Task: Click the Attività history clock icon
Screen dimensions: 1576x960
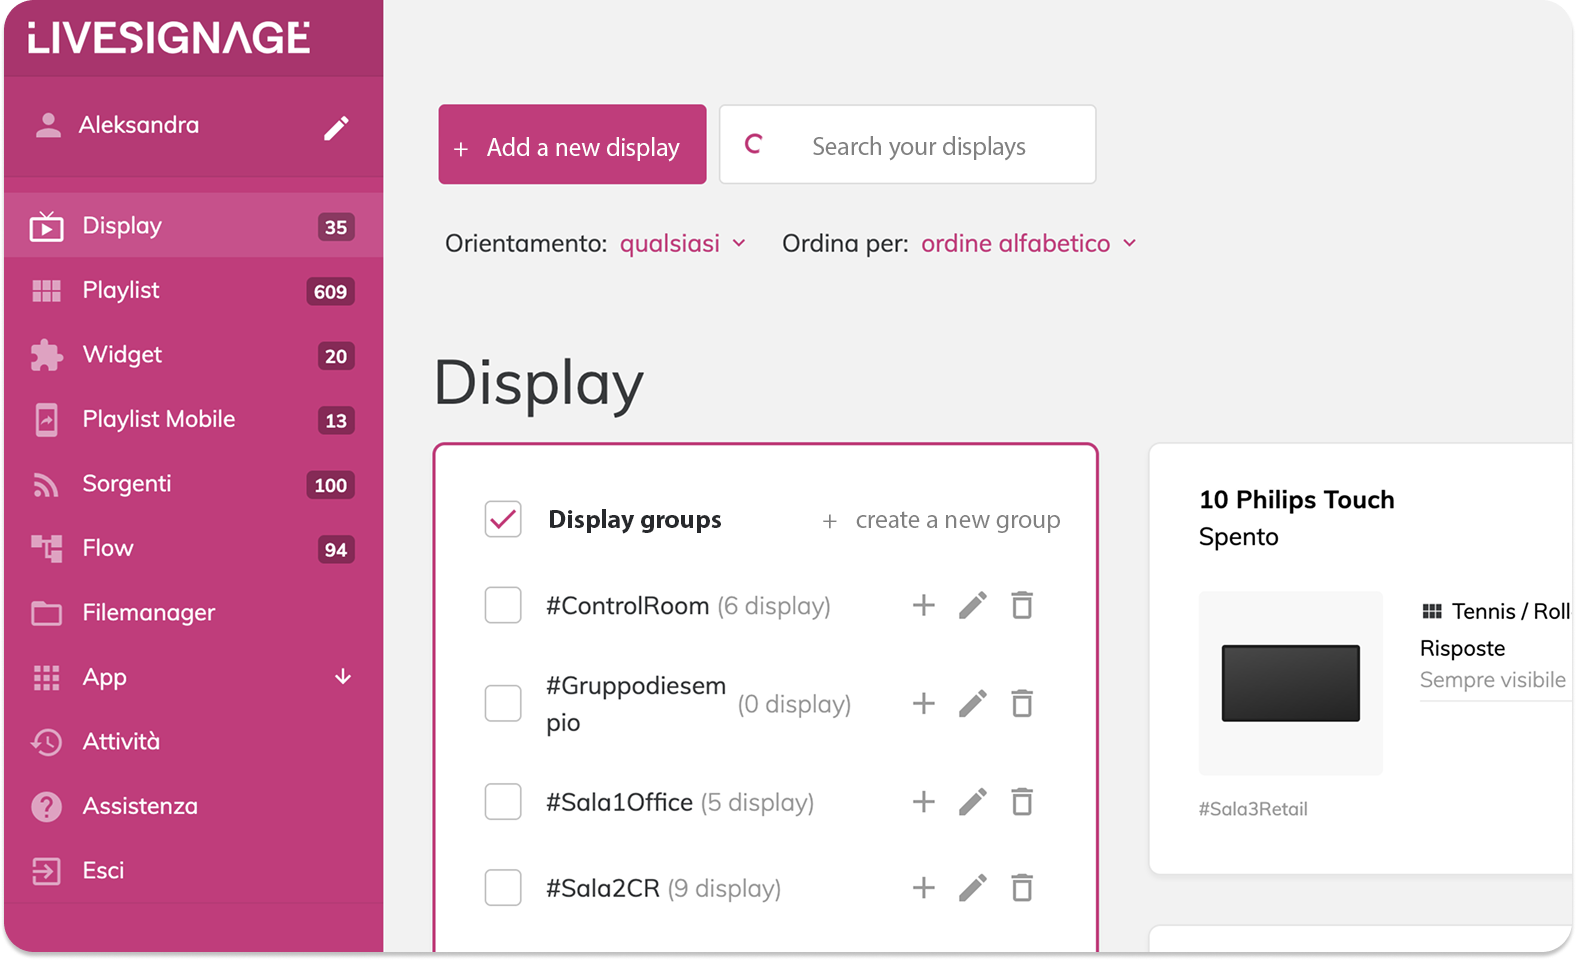Action: tap(46, 742)
